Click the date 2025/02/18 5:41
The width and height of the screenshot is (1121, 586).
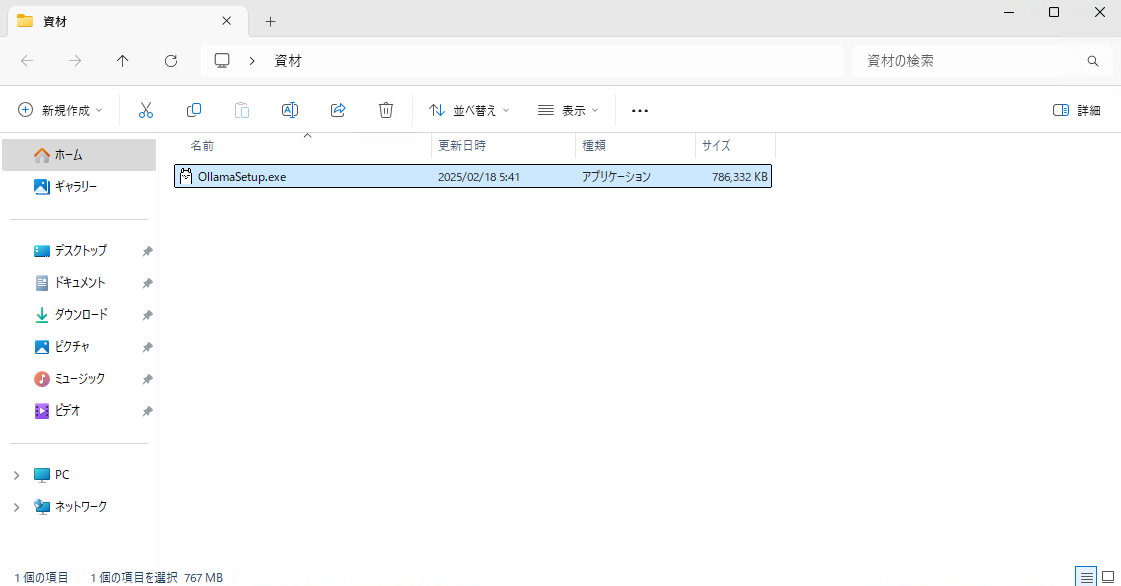coord(478,177)
